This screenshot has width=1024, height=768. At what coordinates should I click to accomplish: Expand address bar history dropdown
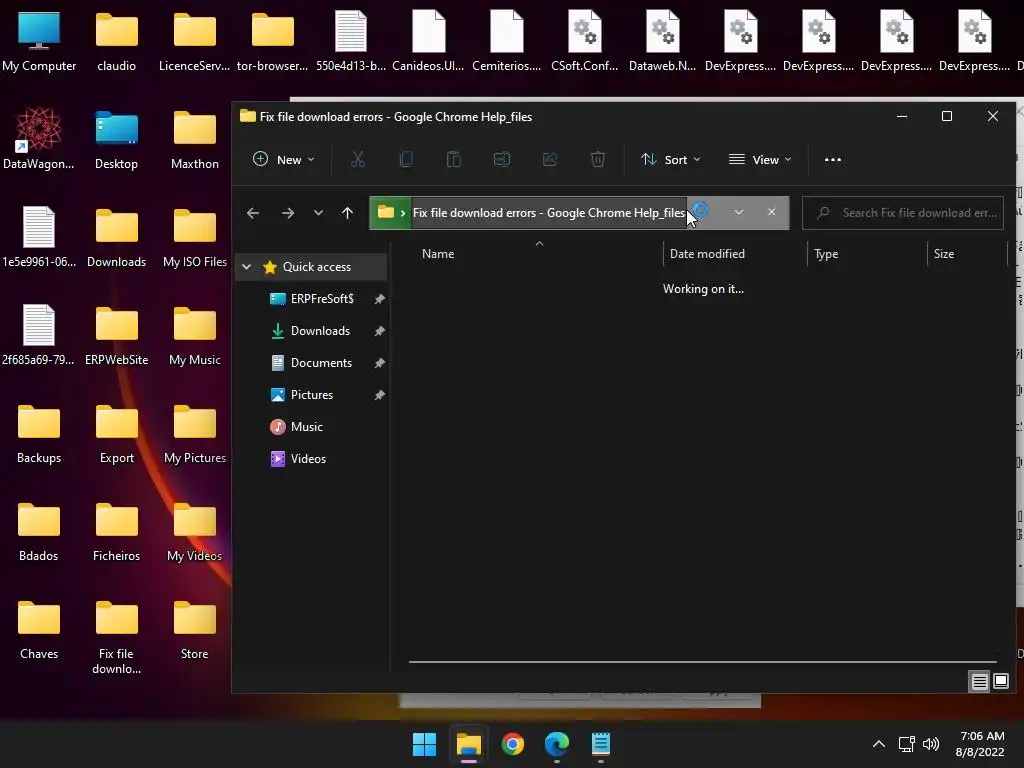point(739,212)
